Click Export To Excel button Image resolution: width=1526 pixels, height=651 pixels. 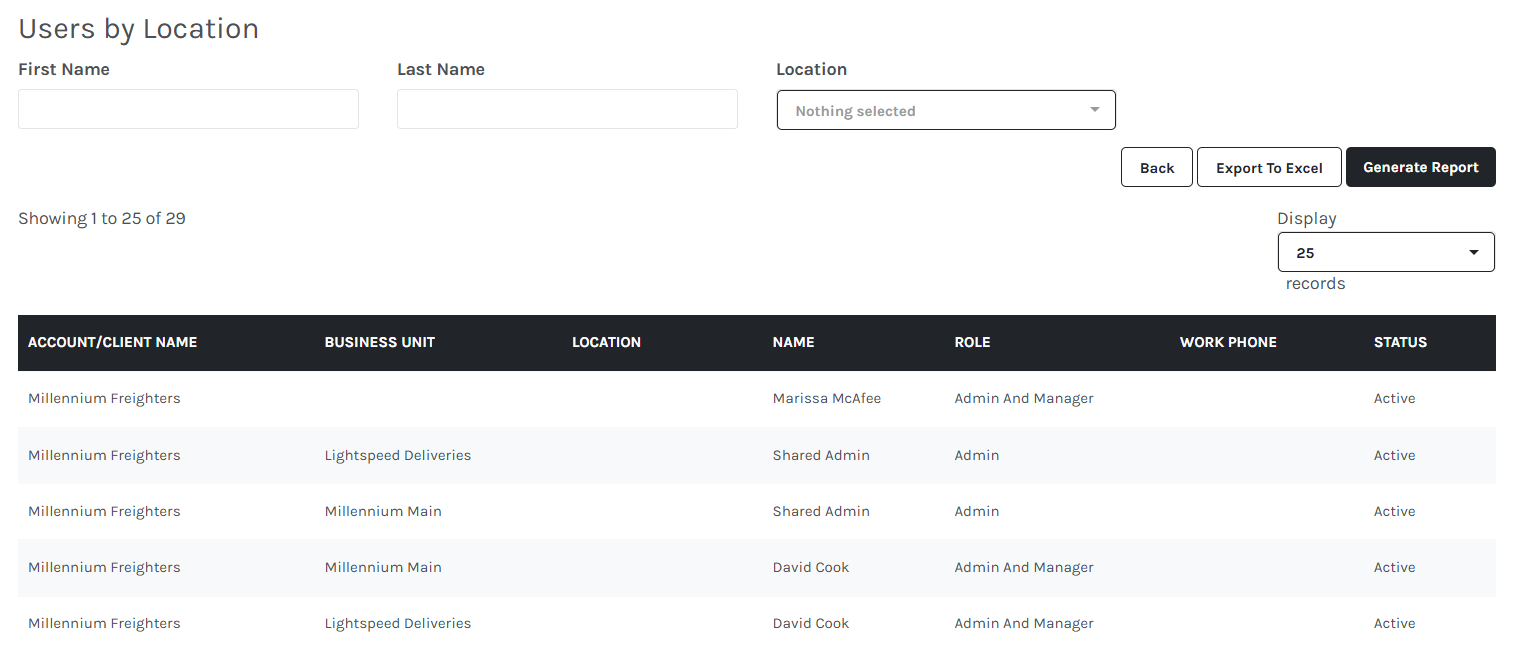coord(1269,167)
